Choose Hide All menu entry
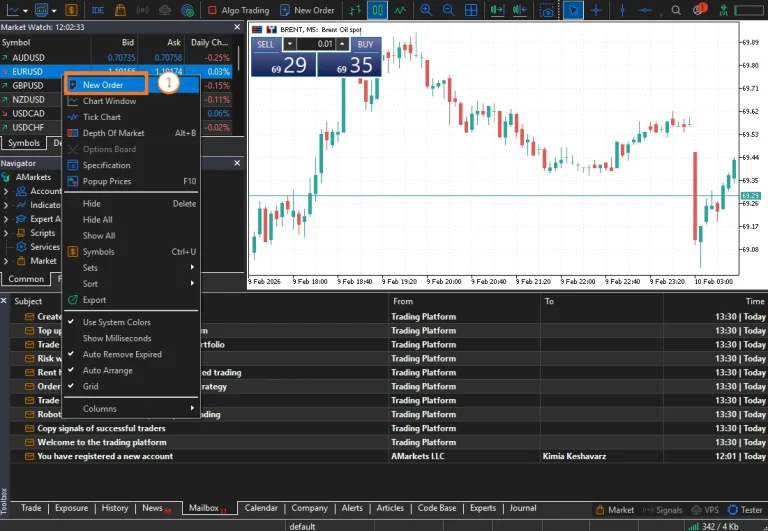Viewport: 768px width, 531px height. [97, 220]
